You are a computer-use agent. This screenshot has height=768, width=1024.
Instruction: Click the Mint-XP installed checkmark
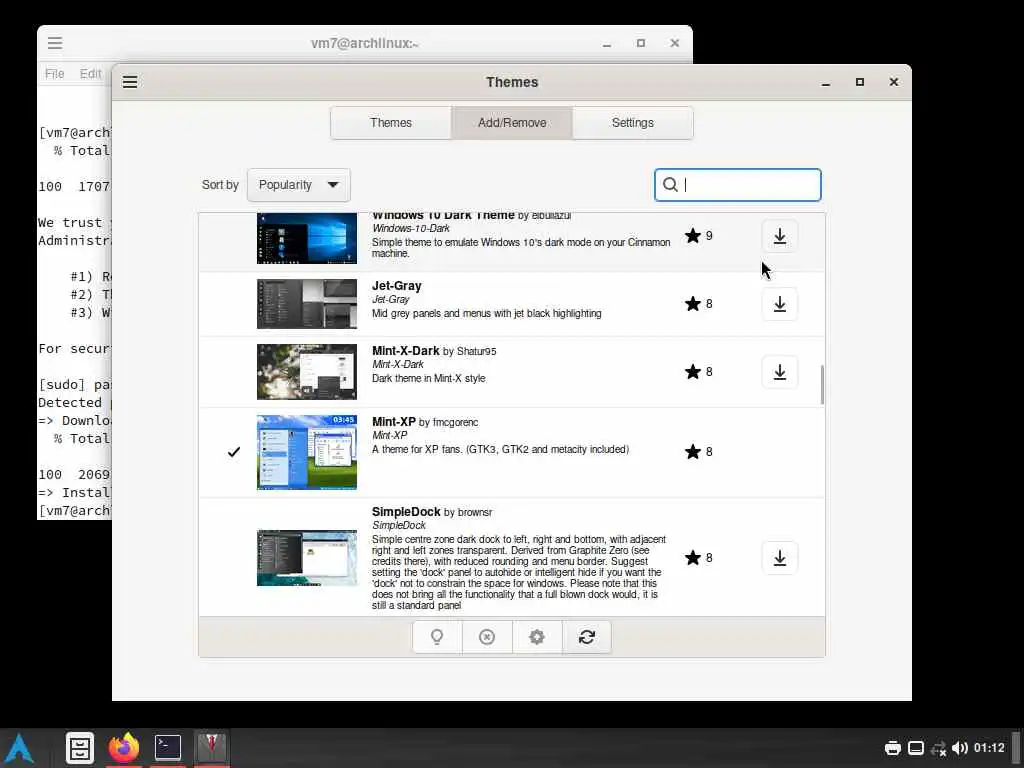[x=234, y=452]
